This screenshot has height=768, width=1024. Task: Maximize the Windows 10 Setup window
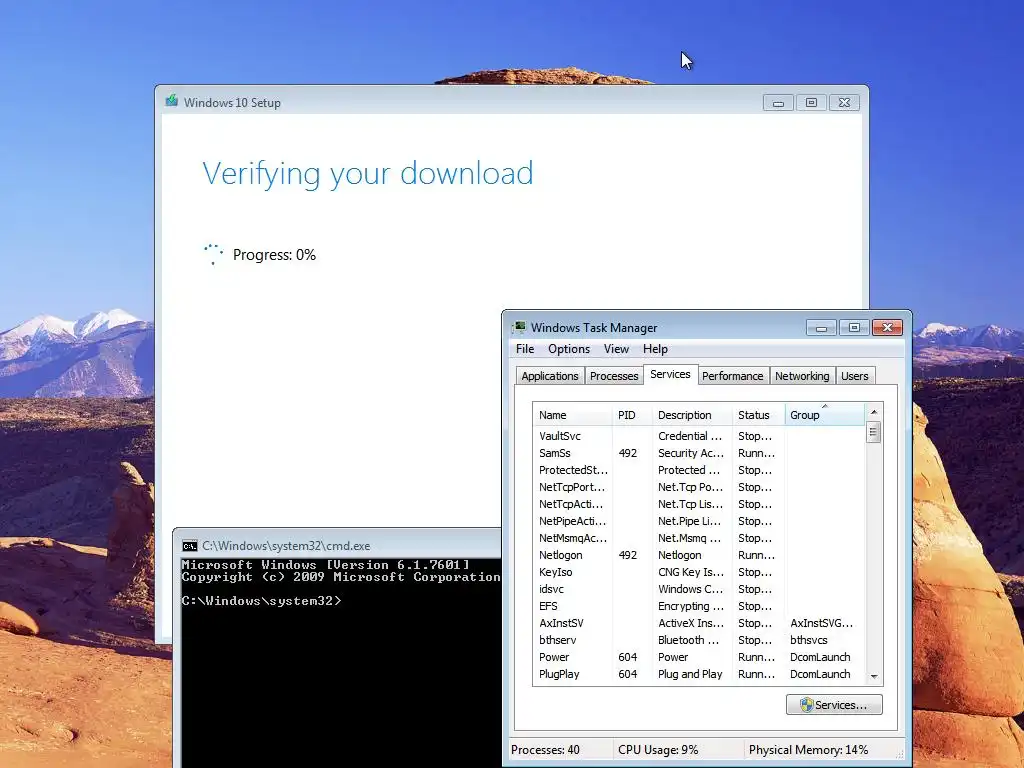coord(811,103)
